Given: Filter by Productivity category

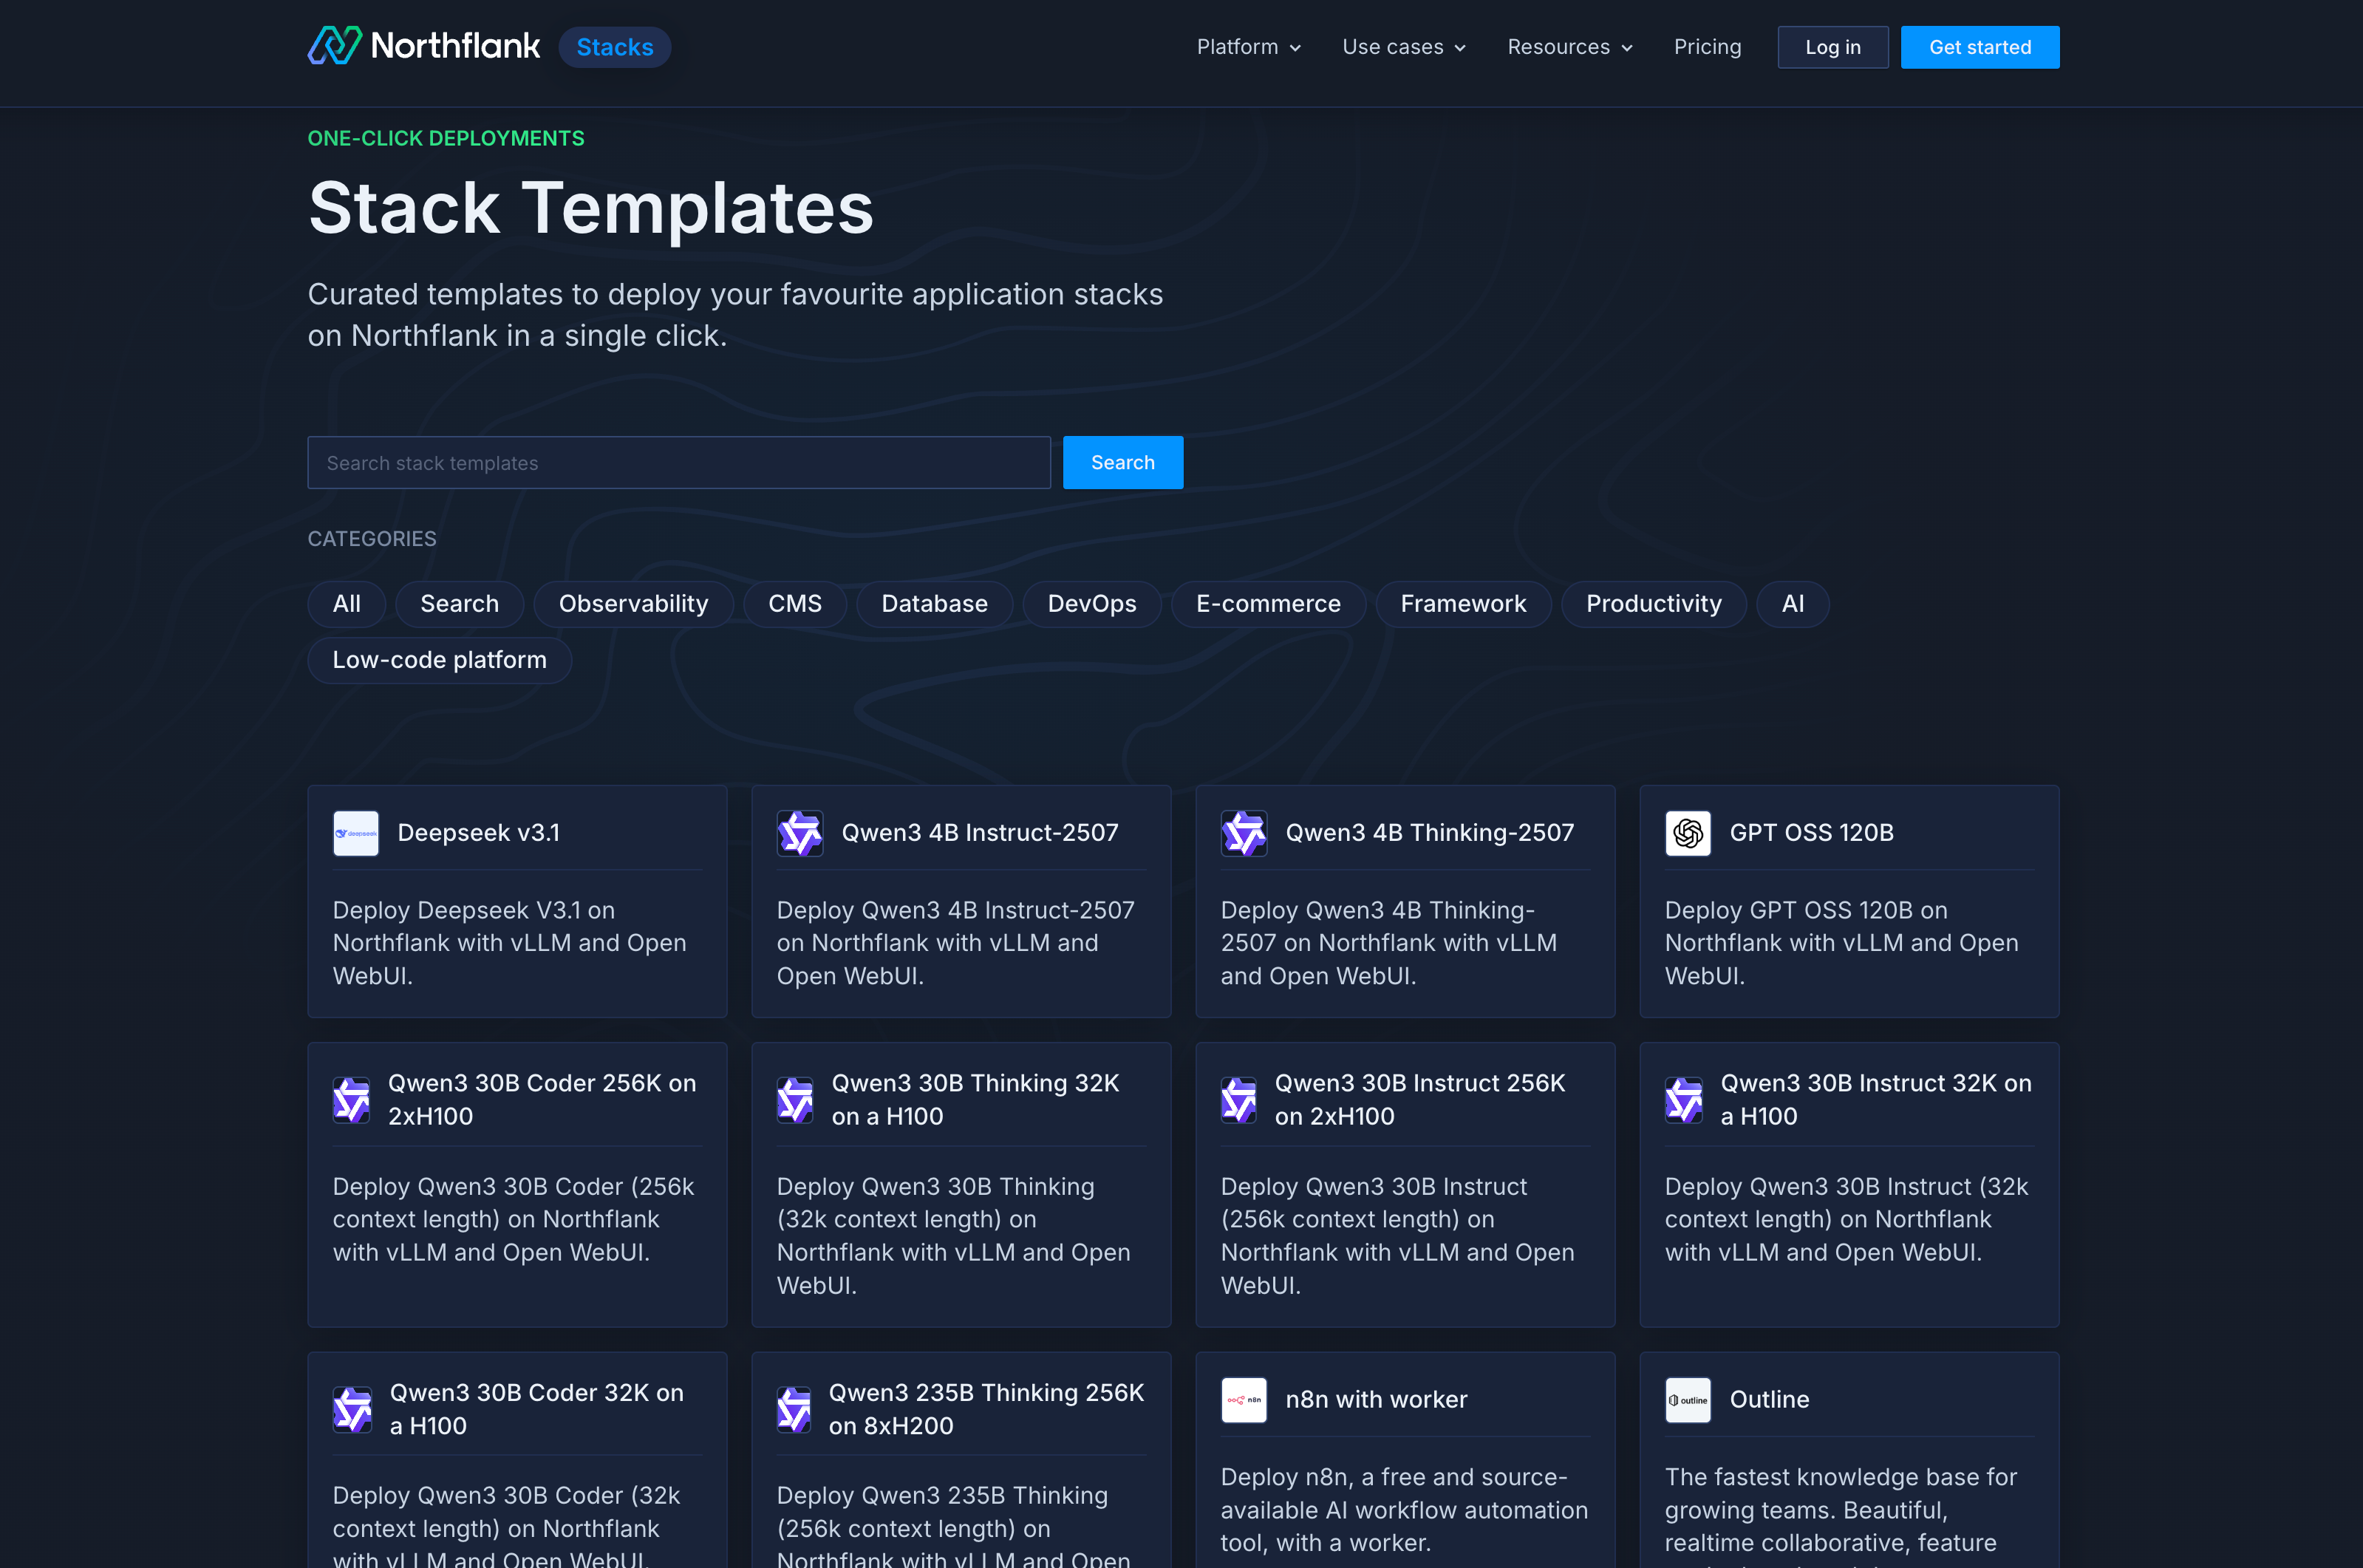Looking at the screenshot, I should (x=1654, y=604).
